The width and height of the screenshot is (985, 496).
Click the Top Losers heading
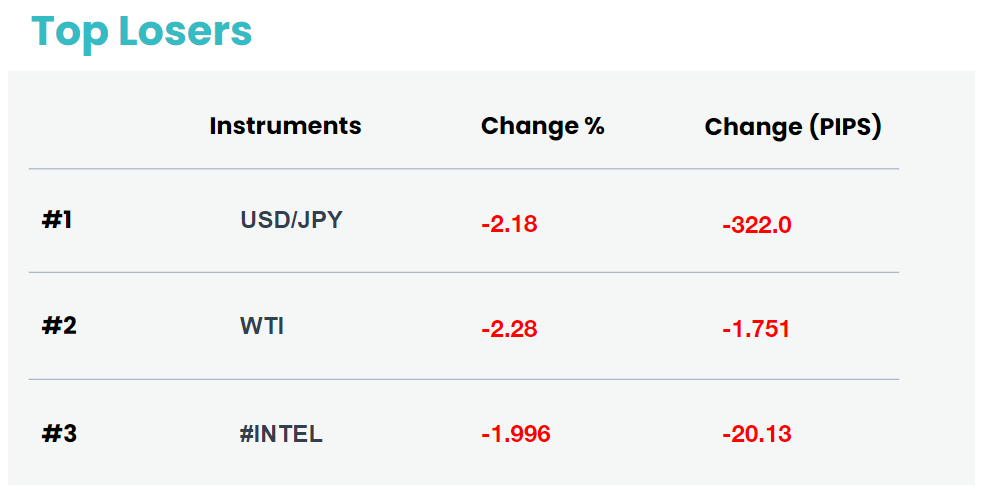coord(141,32)
